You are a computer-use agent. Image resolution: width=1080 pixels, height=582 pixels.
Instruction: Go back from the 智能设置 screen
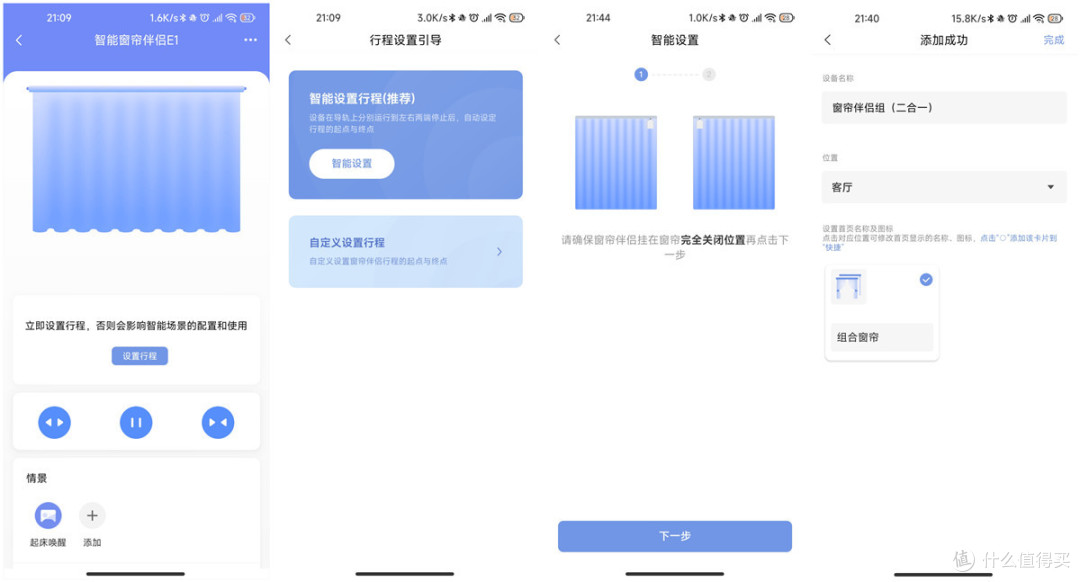(x=557, y=40)
